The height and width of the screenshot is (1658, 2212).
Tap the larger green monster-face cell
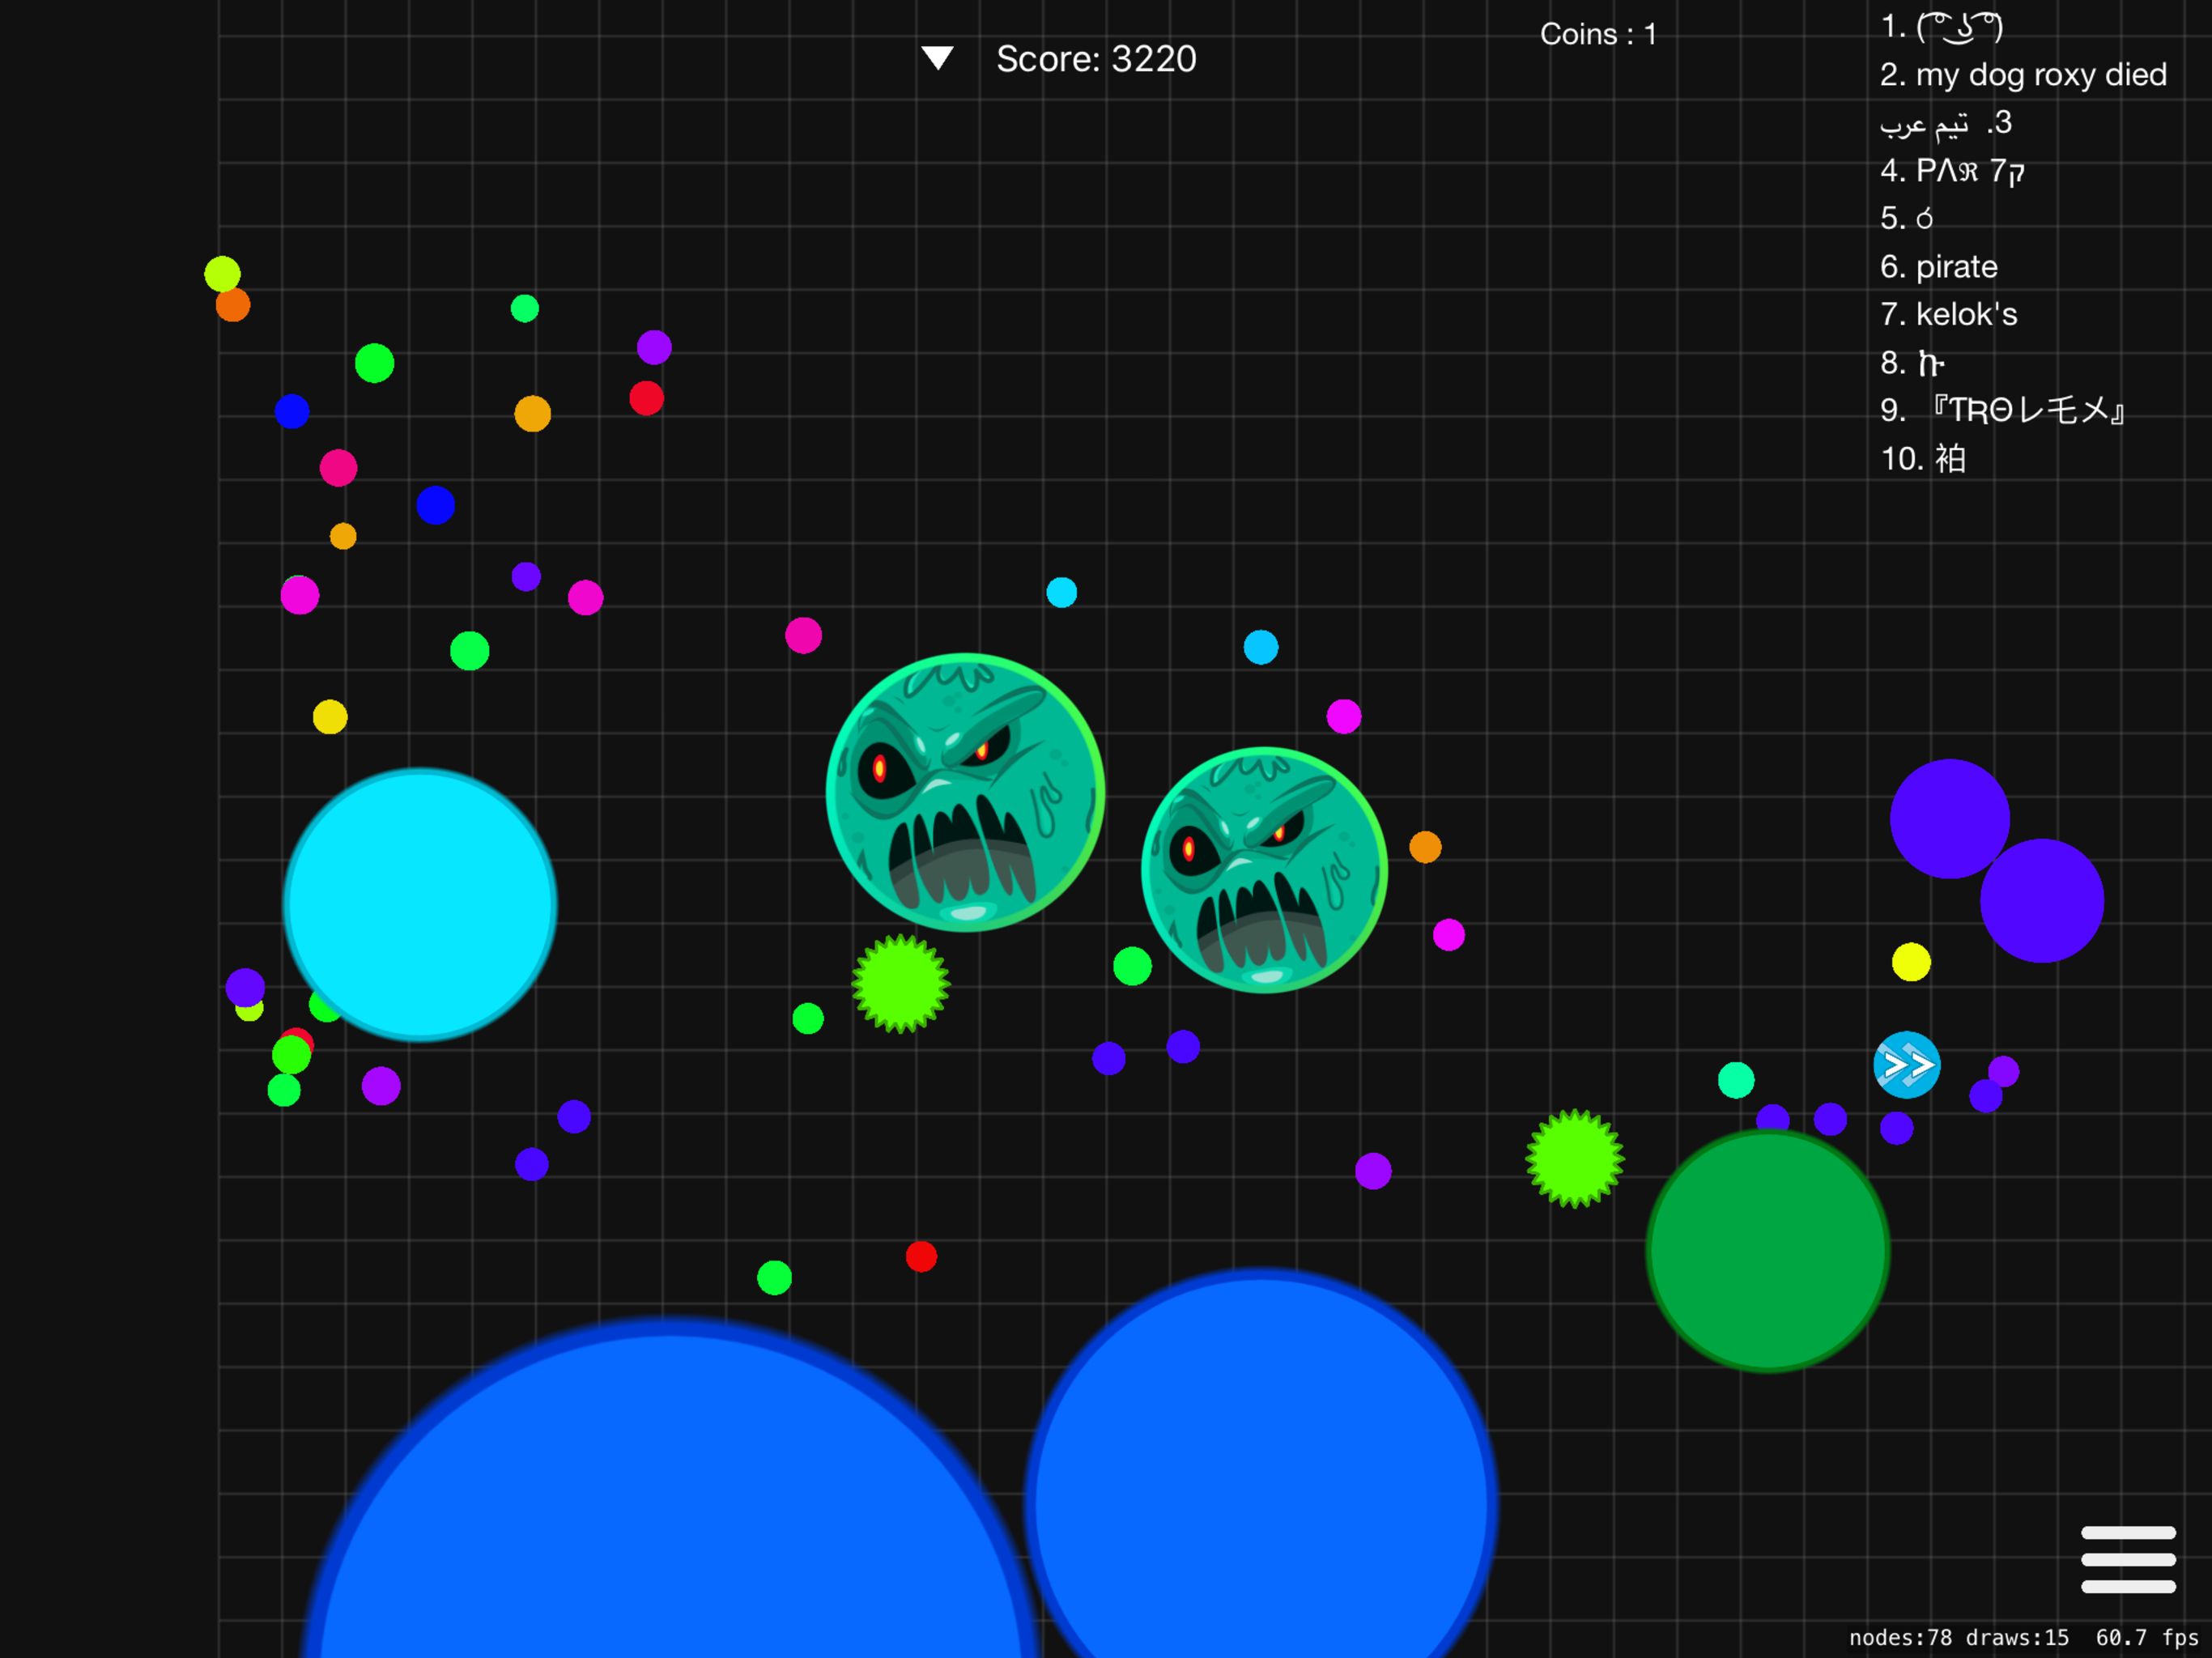965,792
